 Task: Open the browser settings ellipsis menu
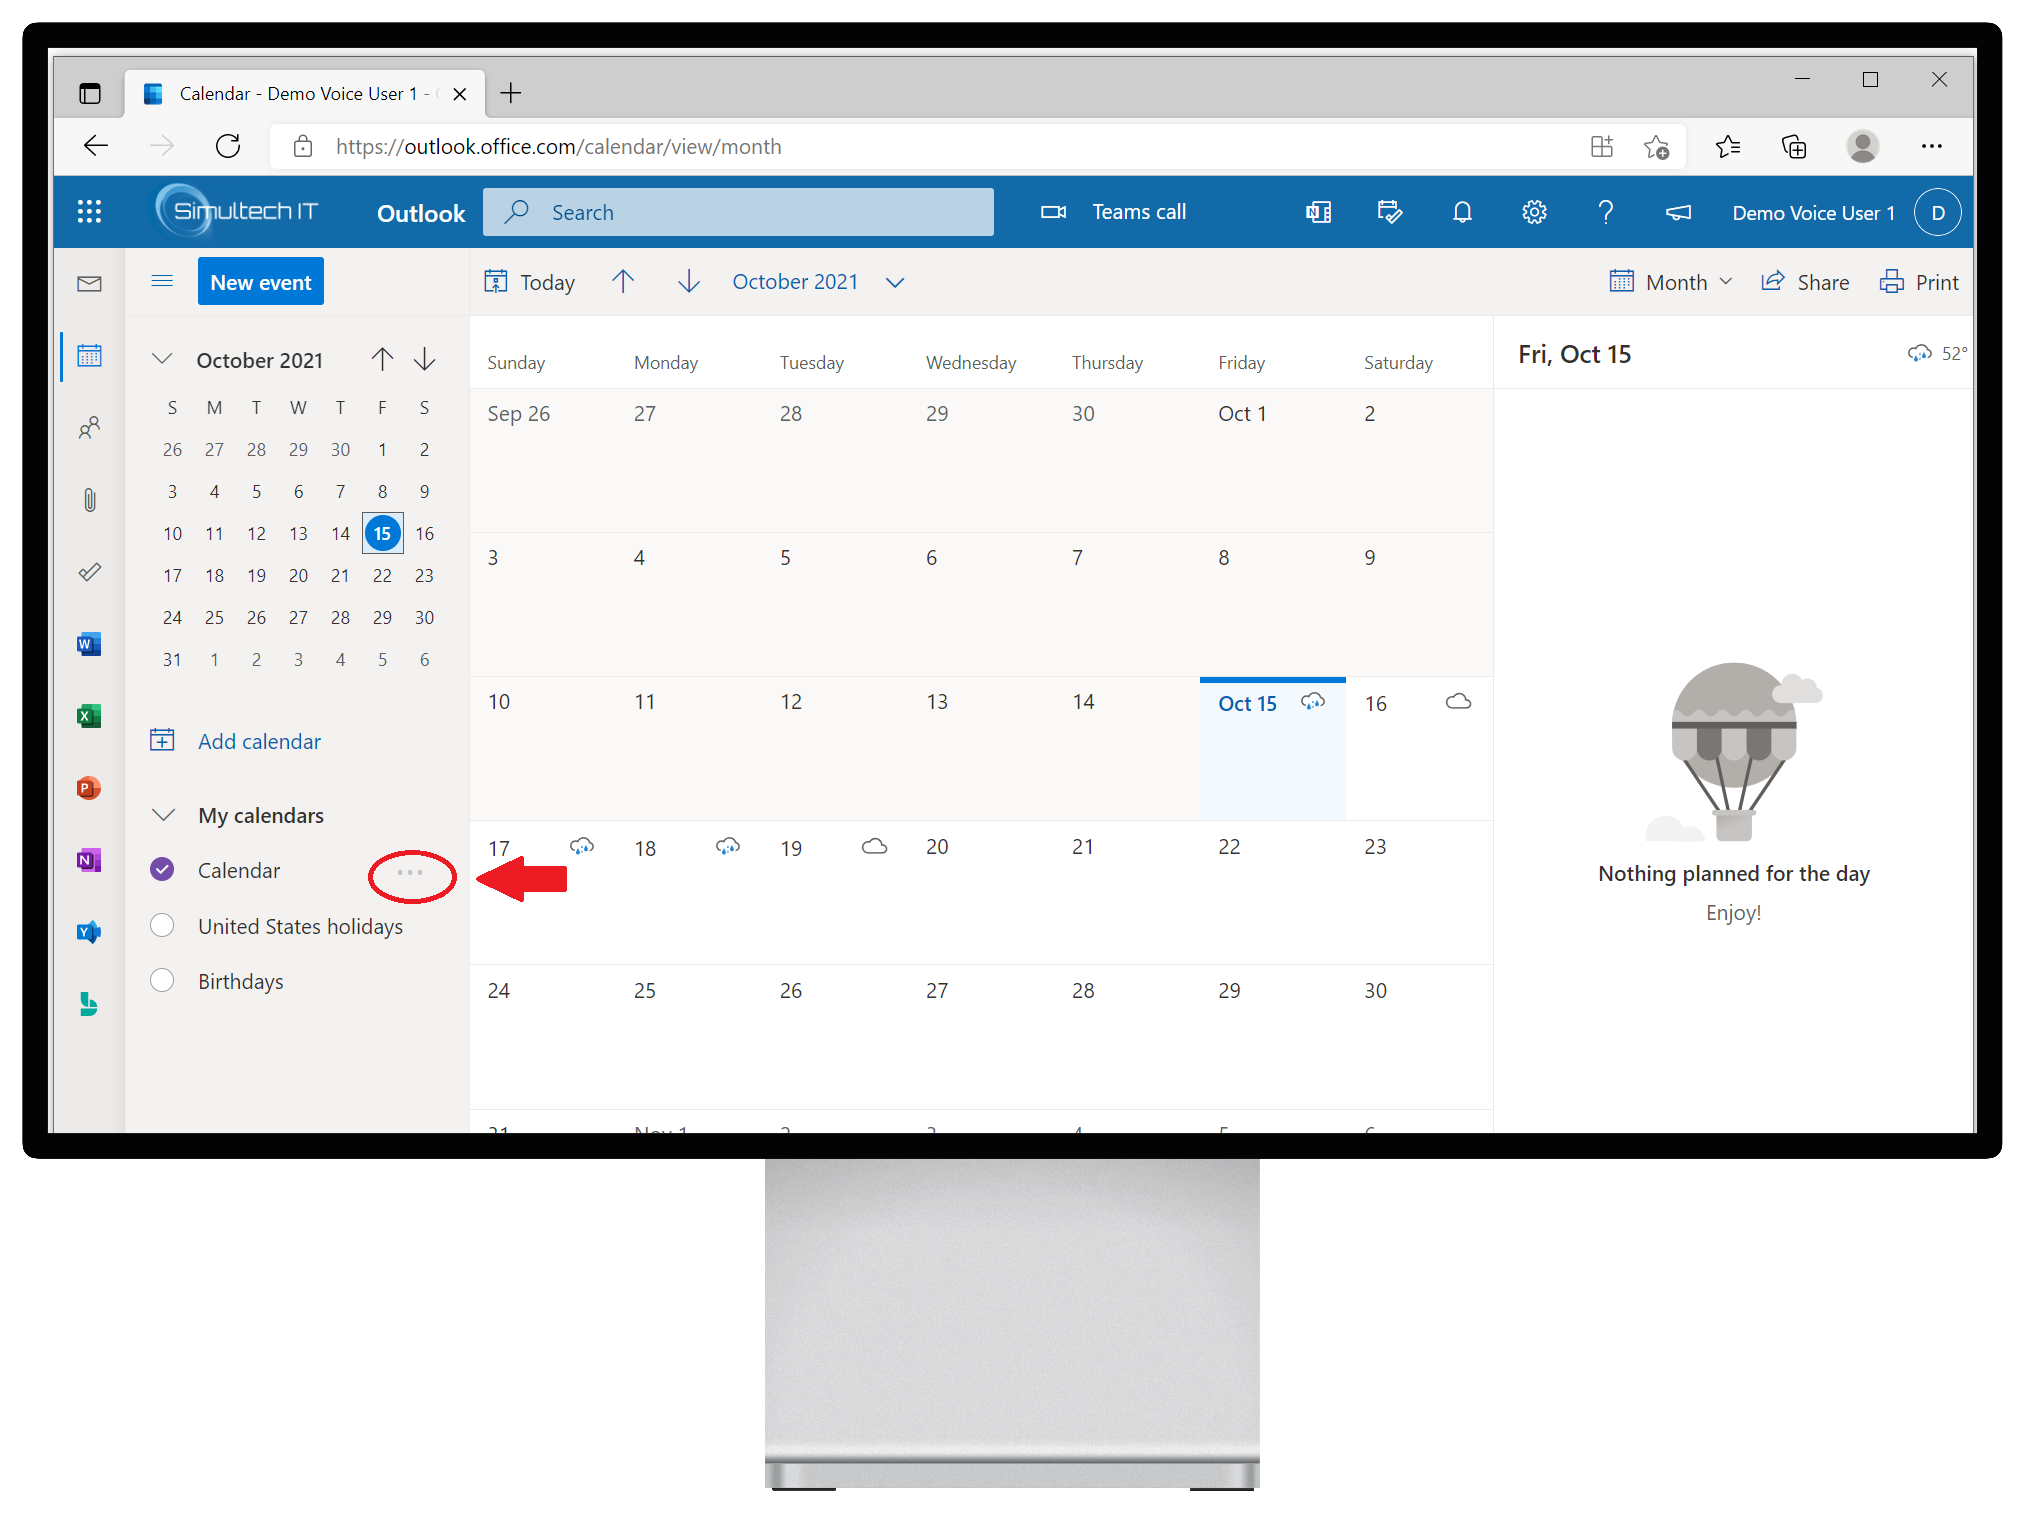tap(1931, 147)
